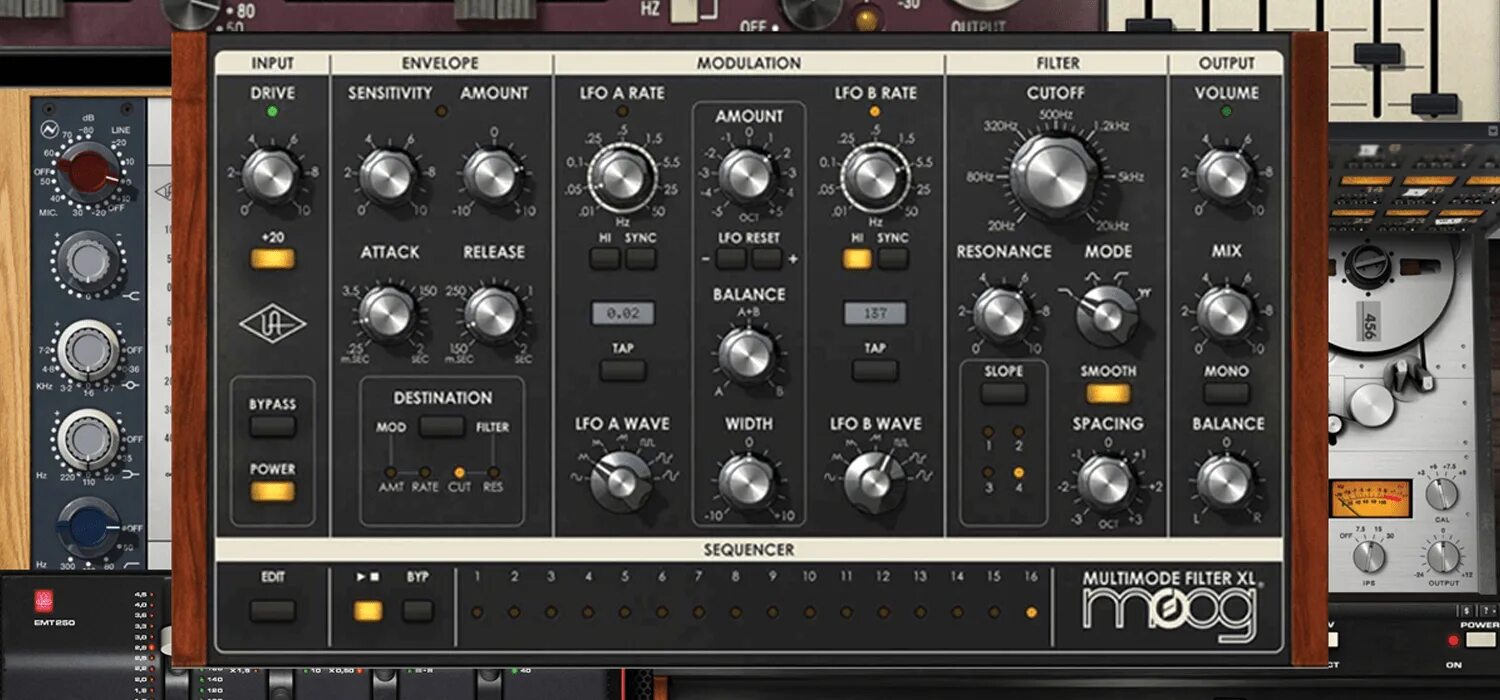The height and width of the screenshot is (700, 1500).
Task: Toggle the Bypass button
Action: pyautogui.click(x=273, y=427)
